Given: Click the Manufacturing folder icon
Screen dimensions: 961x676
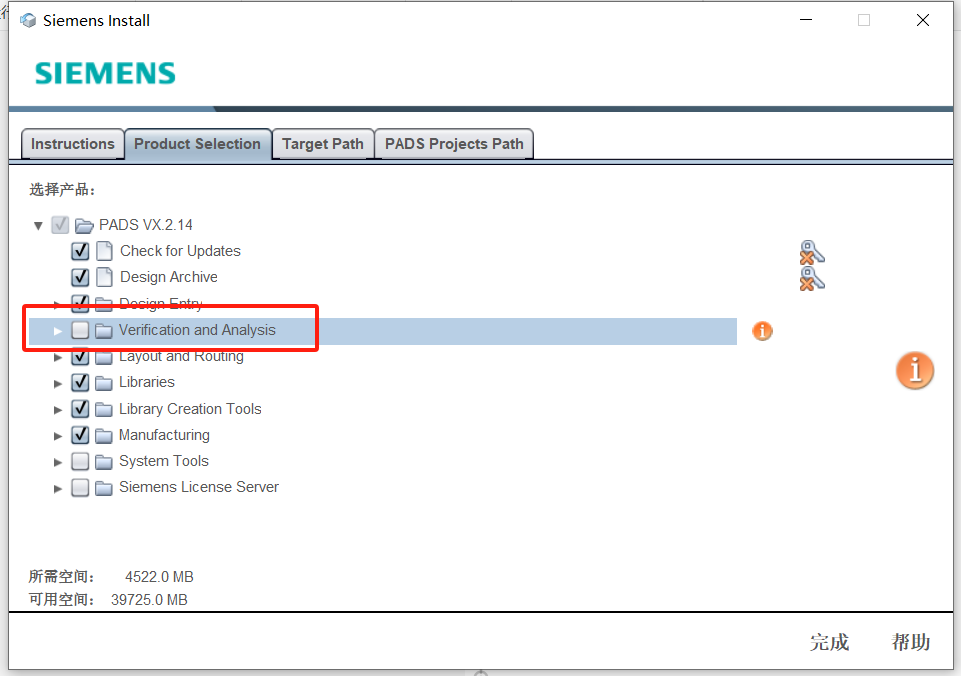Looking at the screenshot, I should (104, 436).
